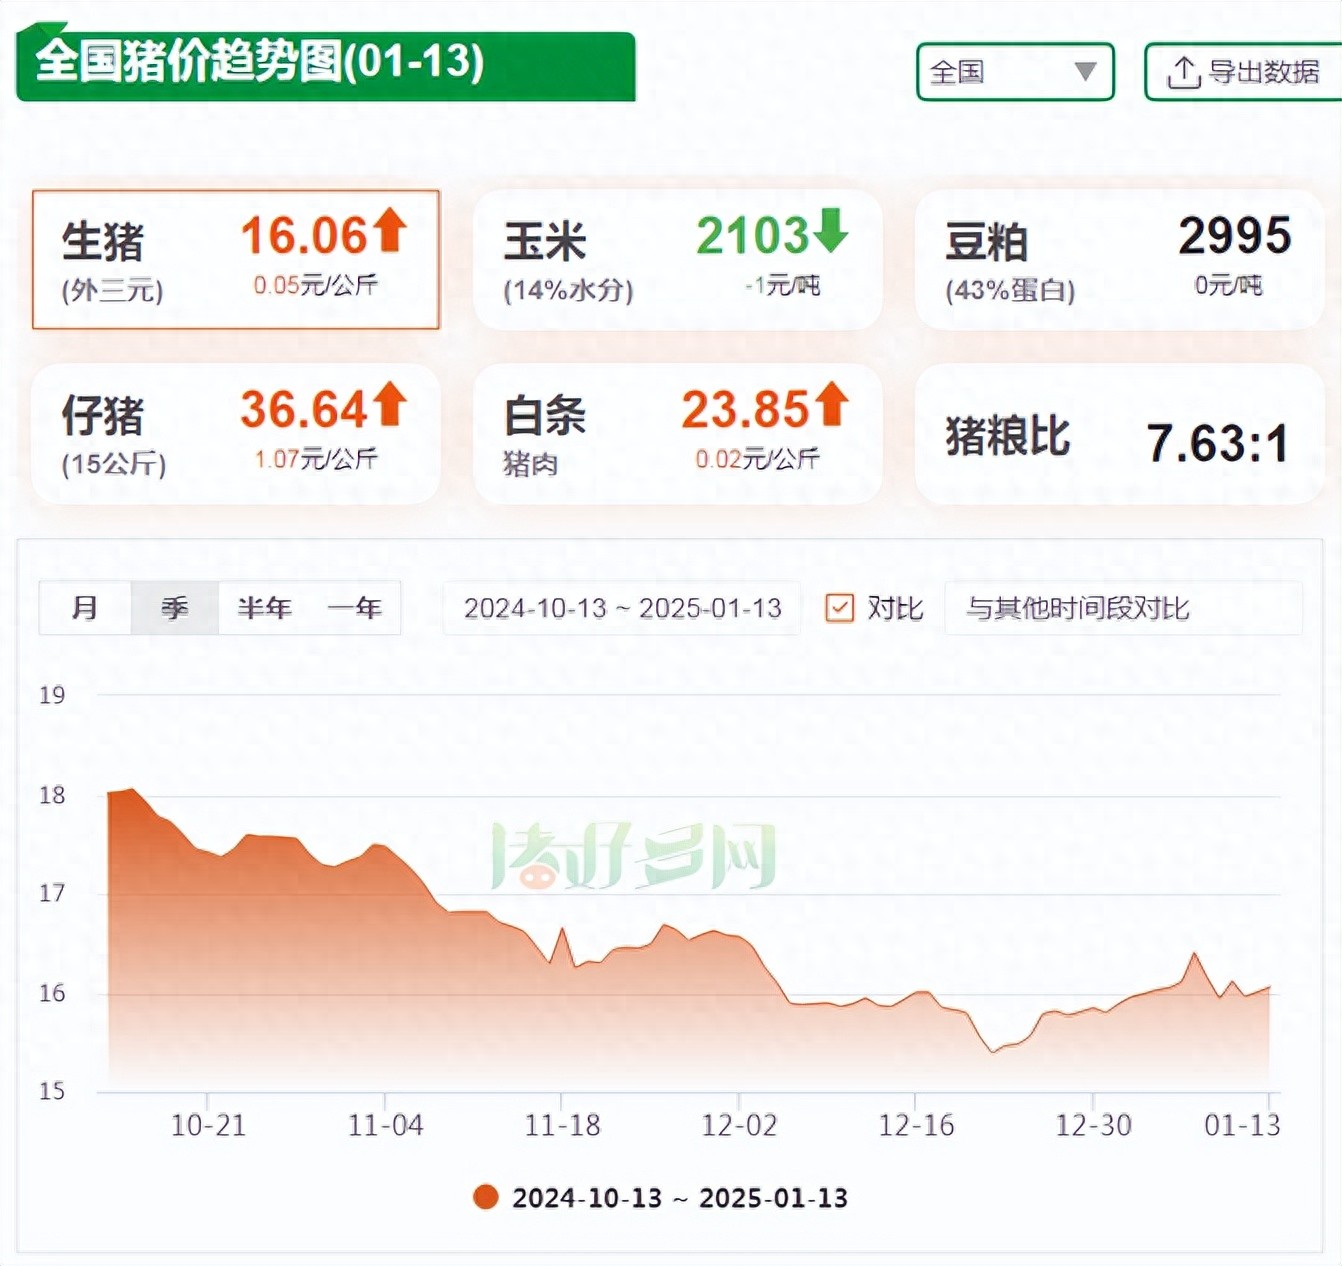The width and height of the screenshot is (1342, 1266).
Task: Click the 19 y-axis label
Action: [52, 695]
